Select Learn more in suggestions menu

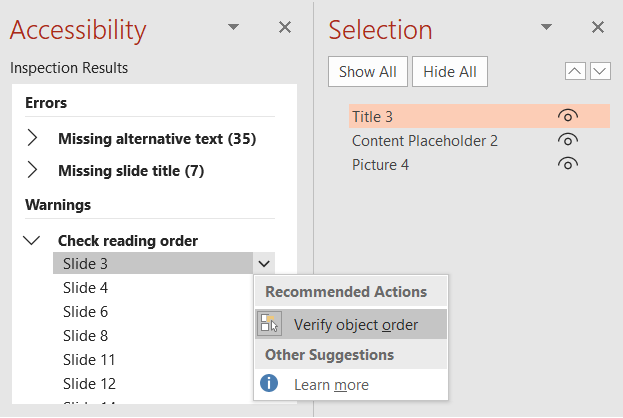(351, 384)
